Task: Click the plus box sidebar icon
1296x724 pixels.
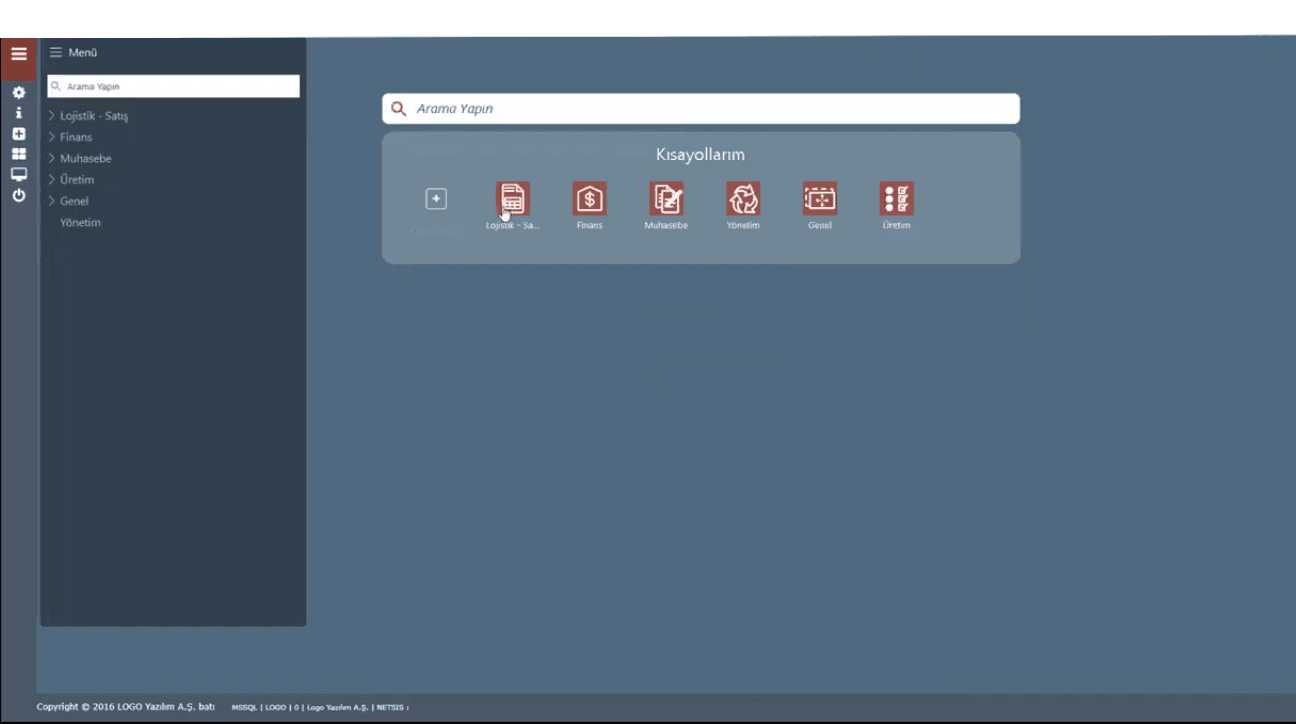Action: pyautogui.click(x=19, y=134)
